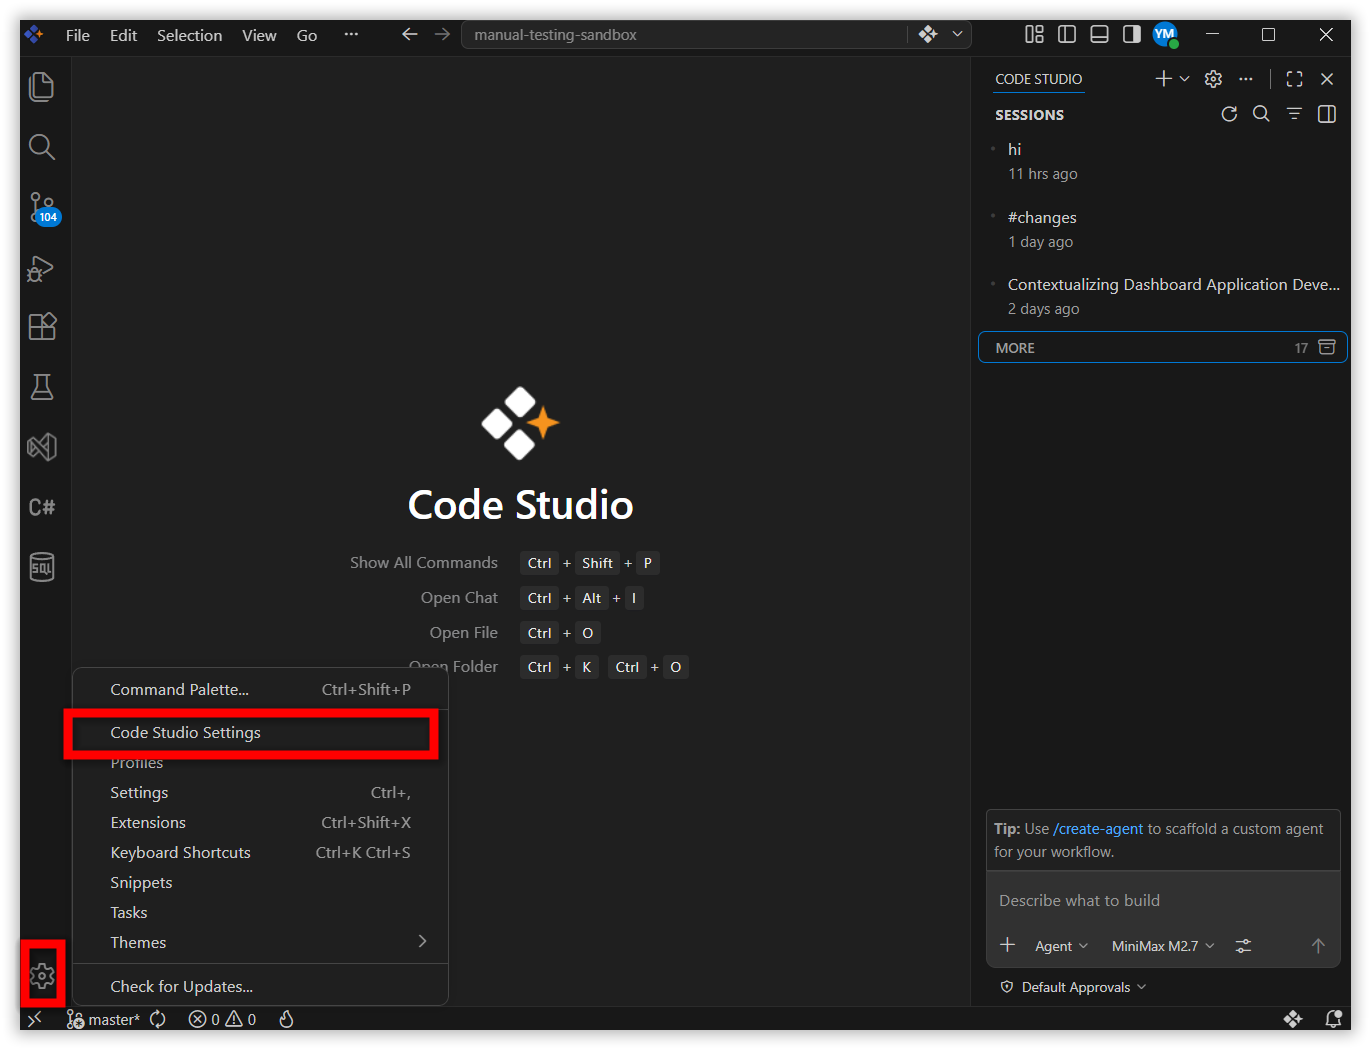Open the C# activity bar icon
This screenshot has width=1371, height=1050.
tap(42, 507)
